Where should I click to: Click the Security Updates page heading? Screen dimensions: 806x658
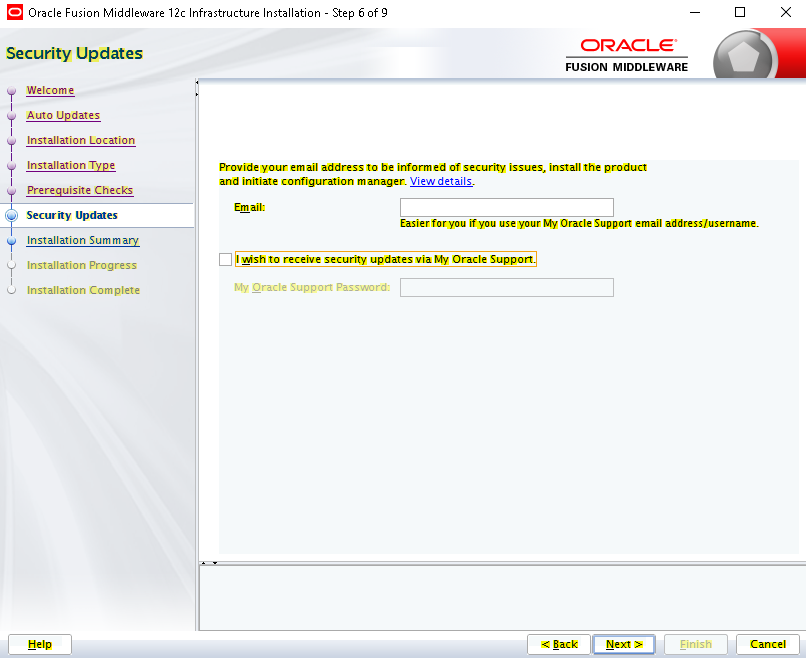(x=74, y=53)
